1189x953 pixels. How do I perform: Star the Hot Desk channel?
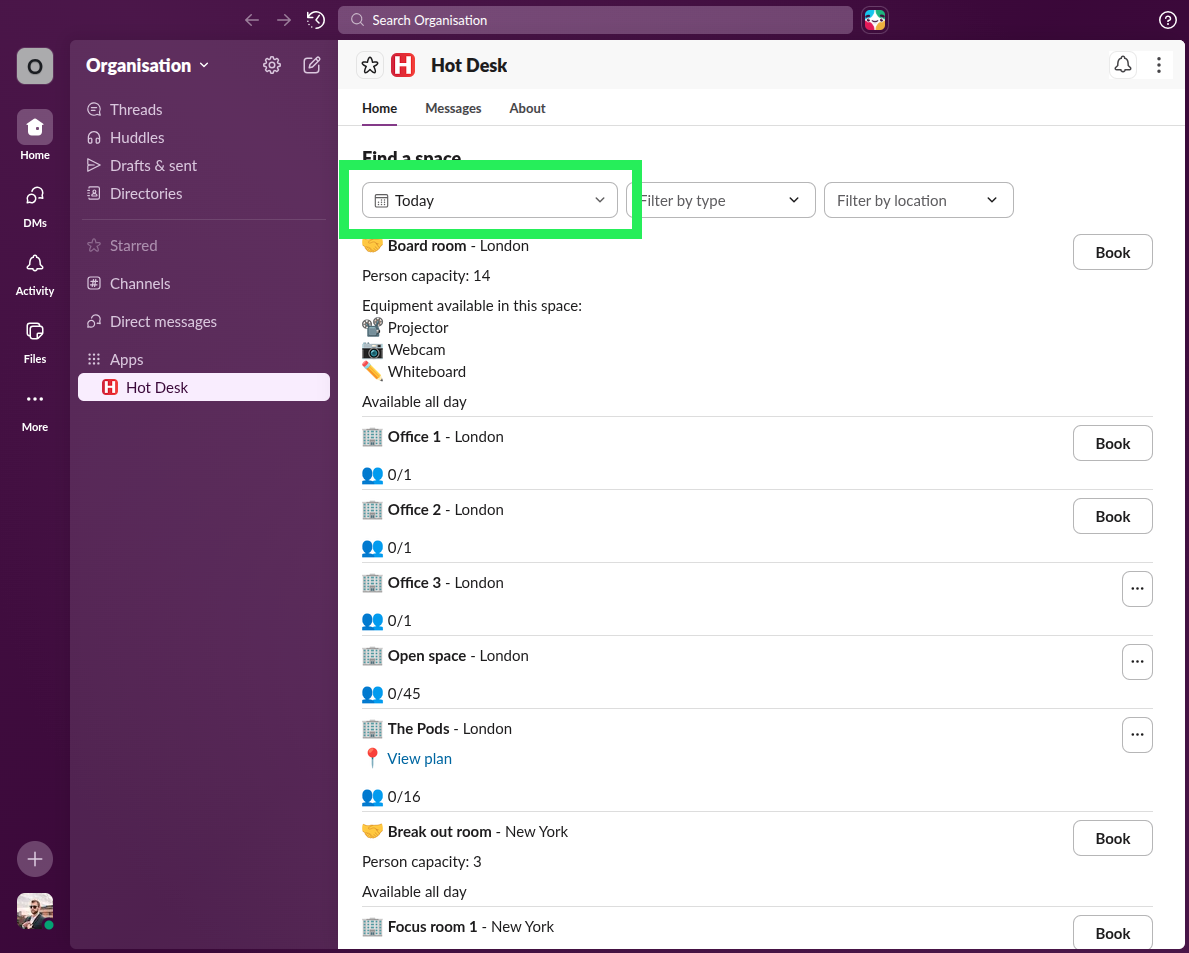370,64
